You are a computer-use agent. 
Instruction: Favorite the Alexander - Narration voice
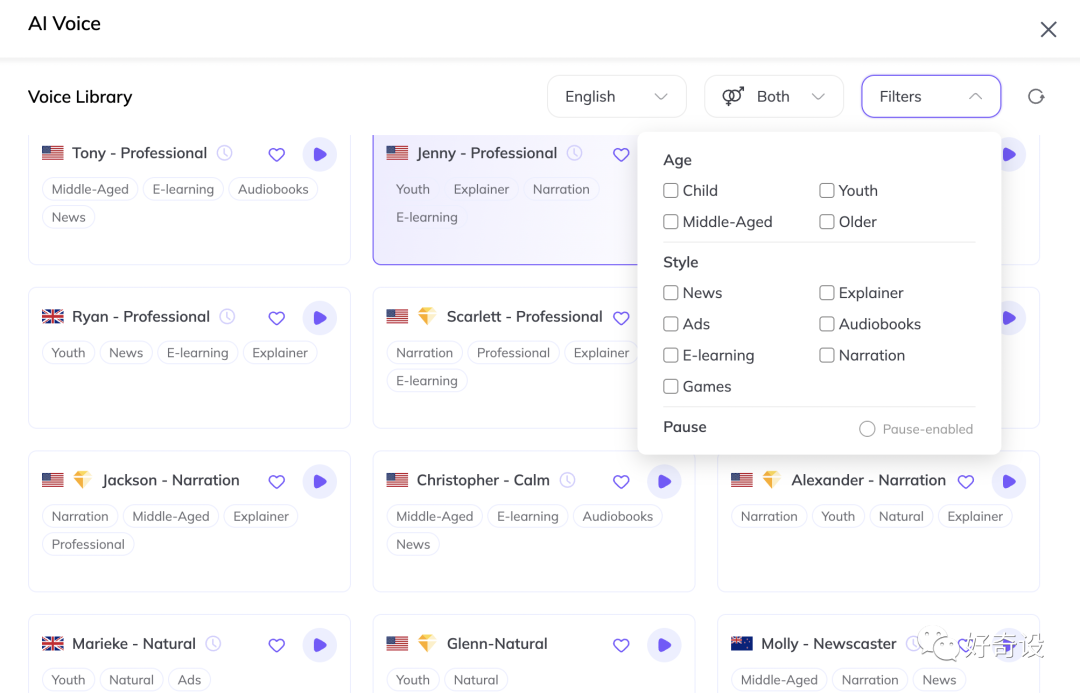966,482
